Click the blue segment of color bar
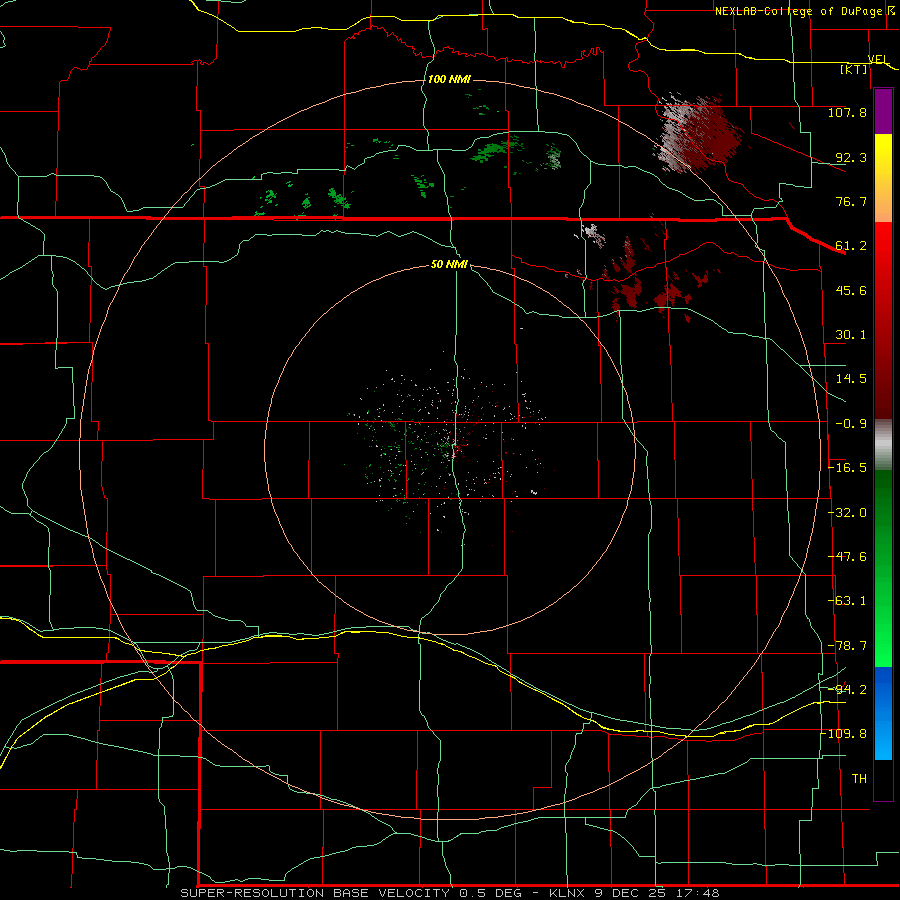 pyautogui.click(x=883, y=713)
